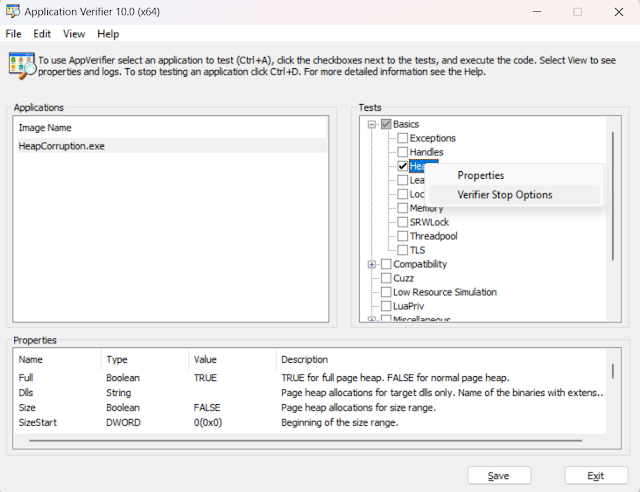Select the Dlls property row

coord(310,393)
